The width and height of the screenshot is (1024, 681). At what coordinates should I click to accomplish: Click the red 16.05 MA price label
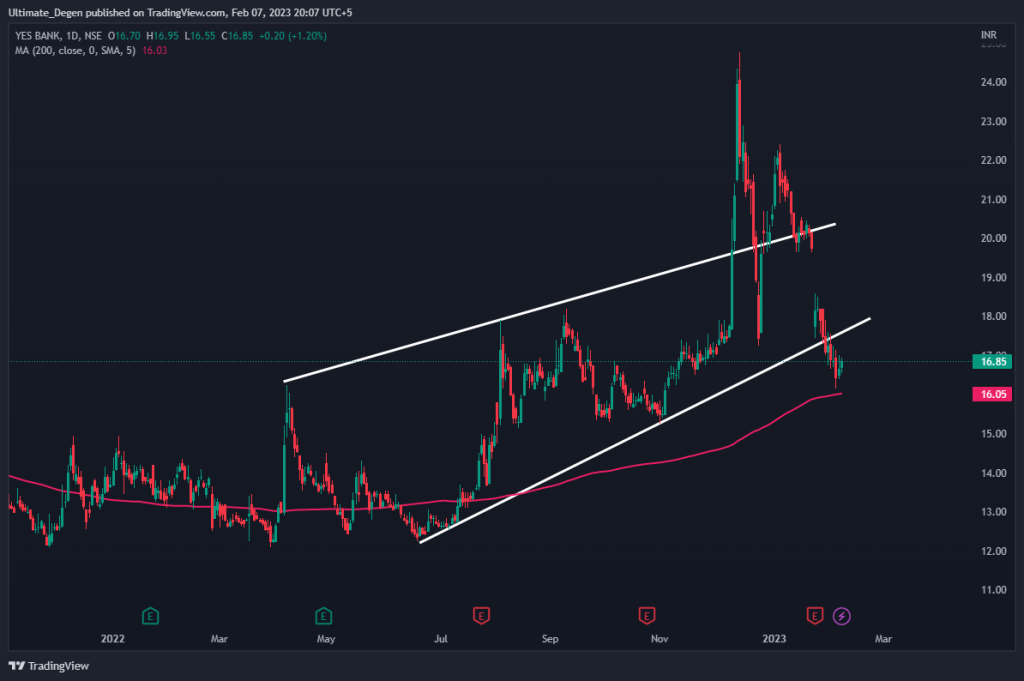click(x=993, y=394)
